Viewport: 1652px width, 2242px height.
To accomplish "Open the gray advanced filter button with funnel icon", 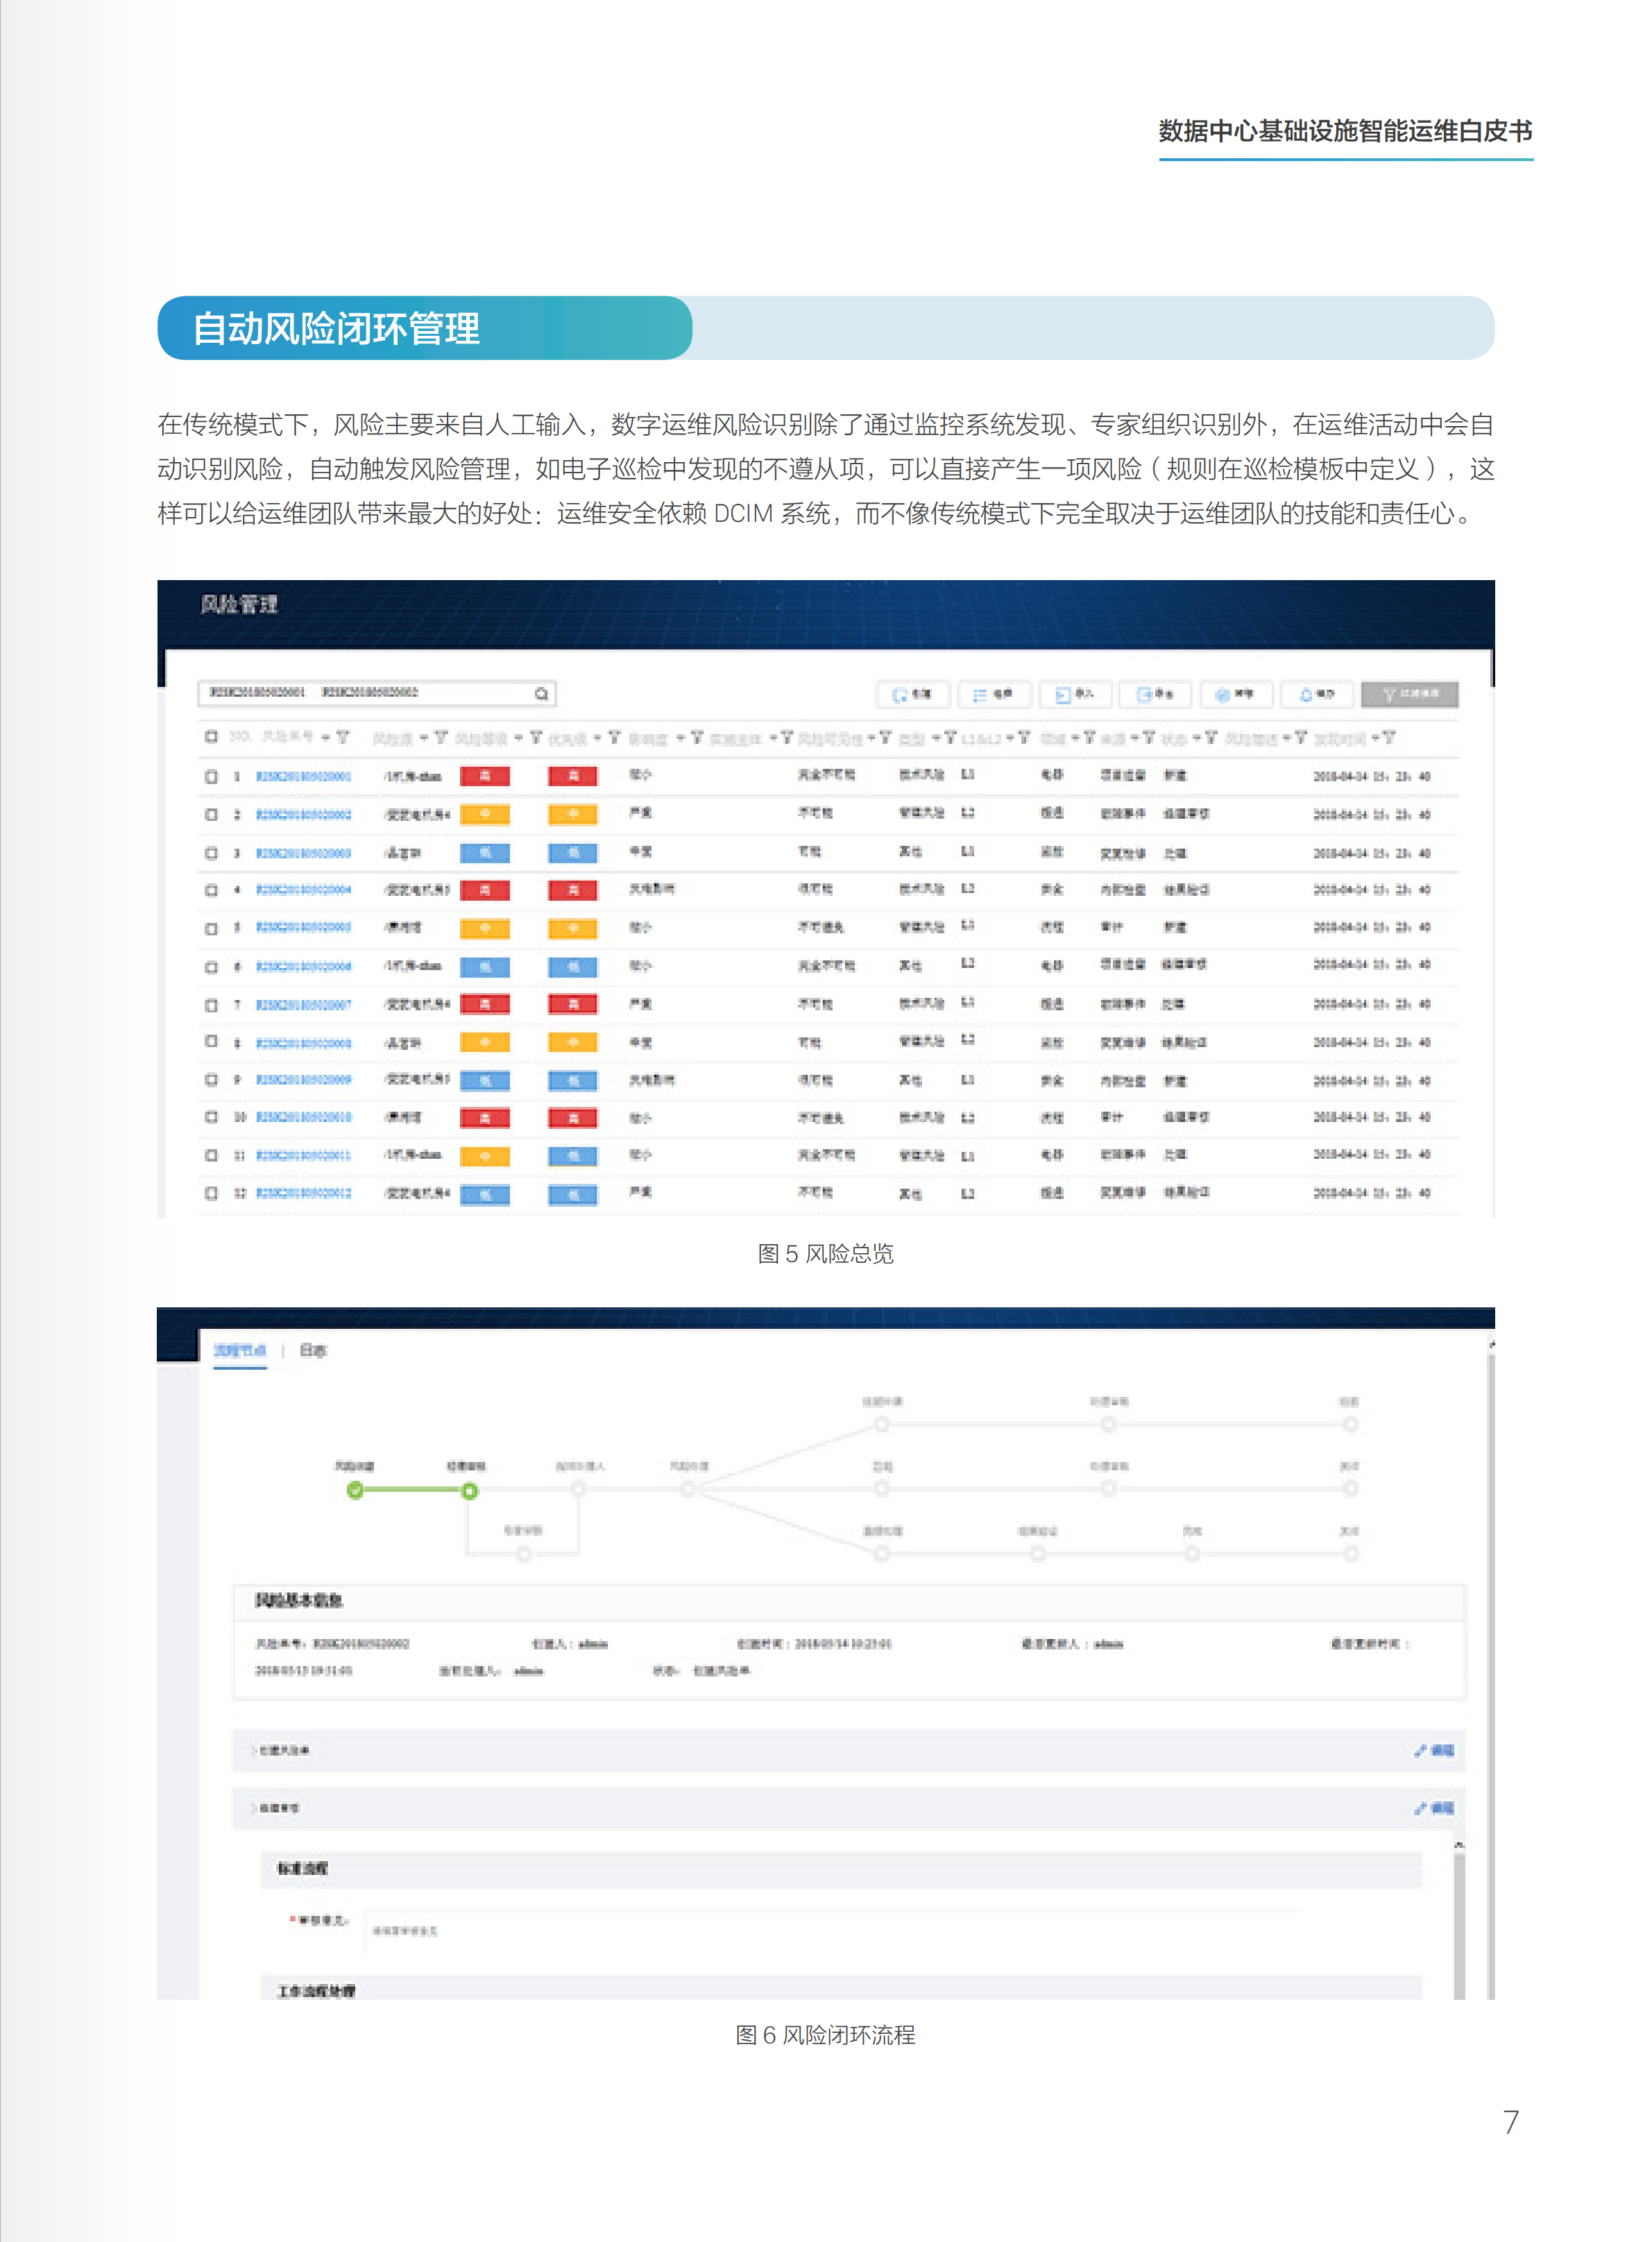I will [1411, 694].
